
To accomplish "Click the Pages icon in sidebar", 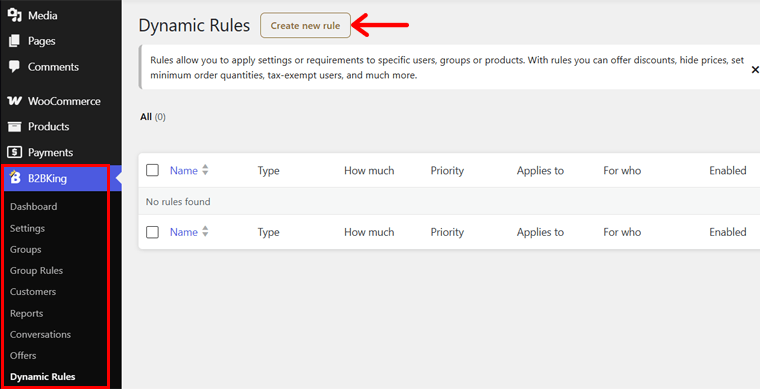I will [x=15, y=41].
